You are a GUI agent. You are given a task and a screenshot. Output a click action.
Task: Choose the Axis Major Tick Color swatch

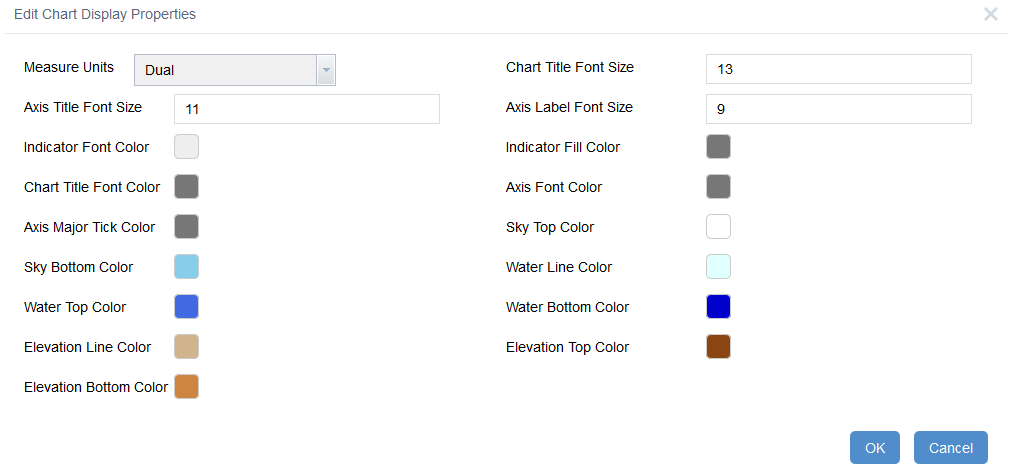pyautogui.click(x=186, y=227)
